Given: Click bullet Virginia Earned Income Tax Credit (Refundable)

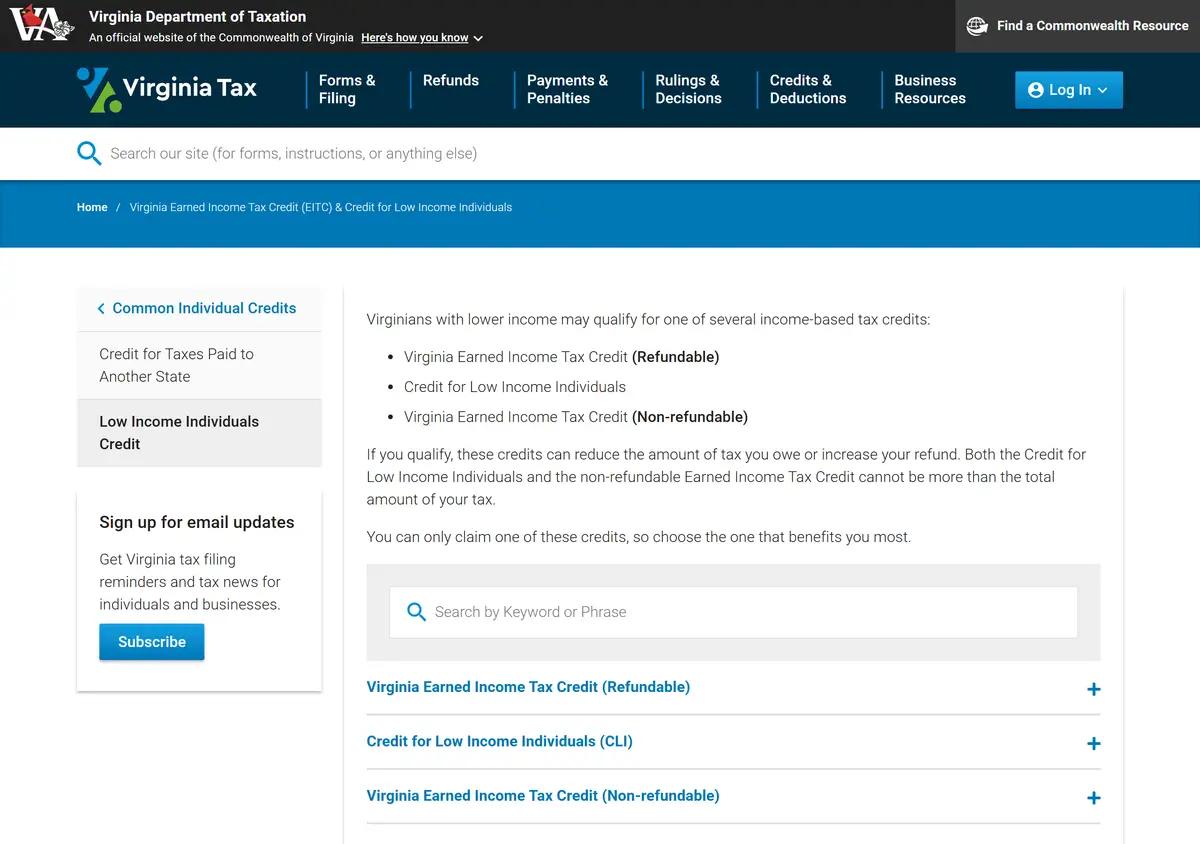Looking at the screenshot, I should tap(562, 357).
